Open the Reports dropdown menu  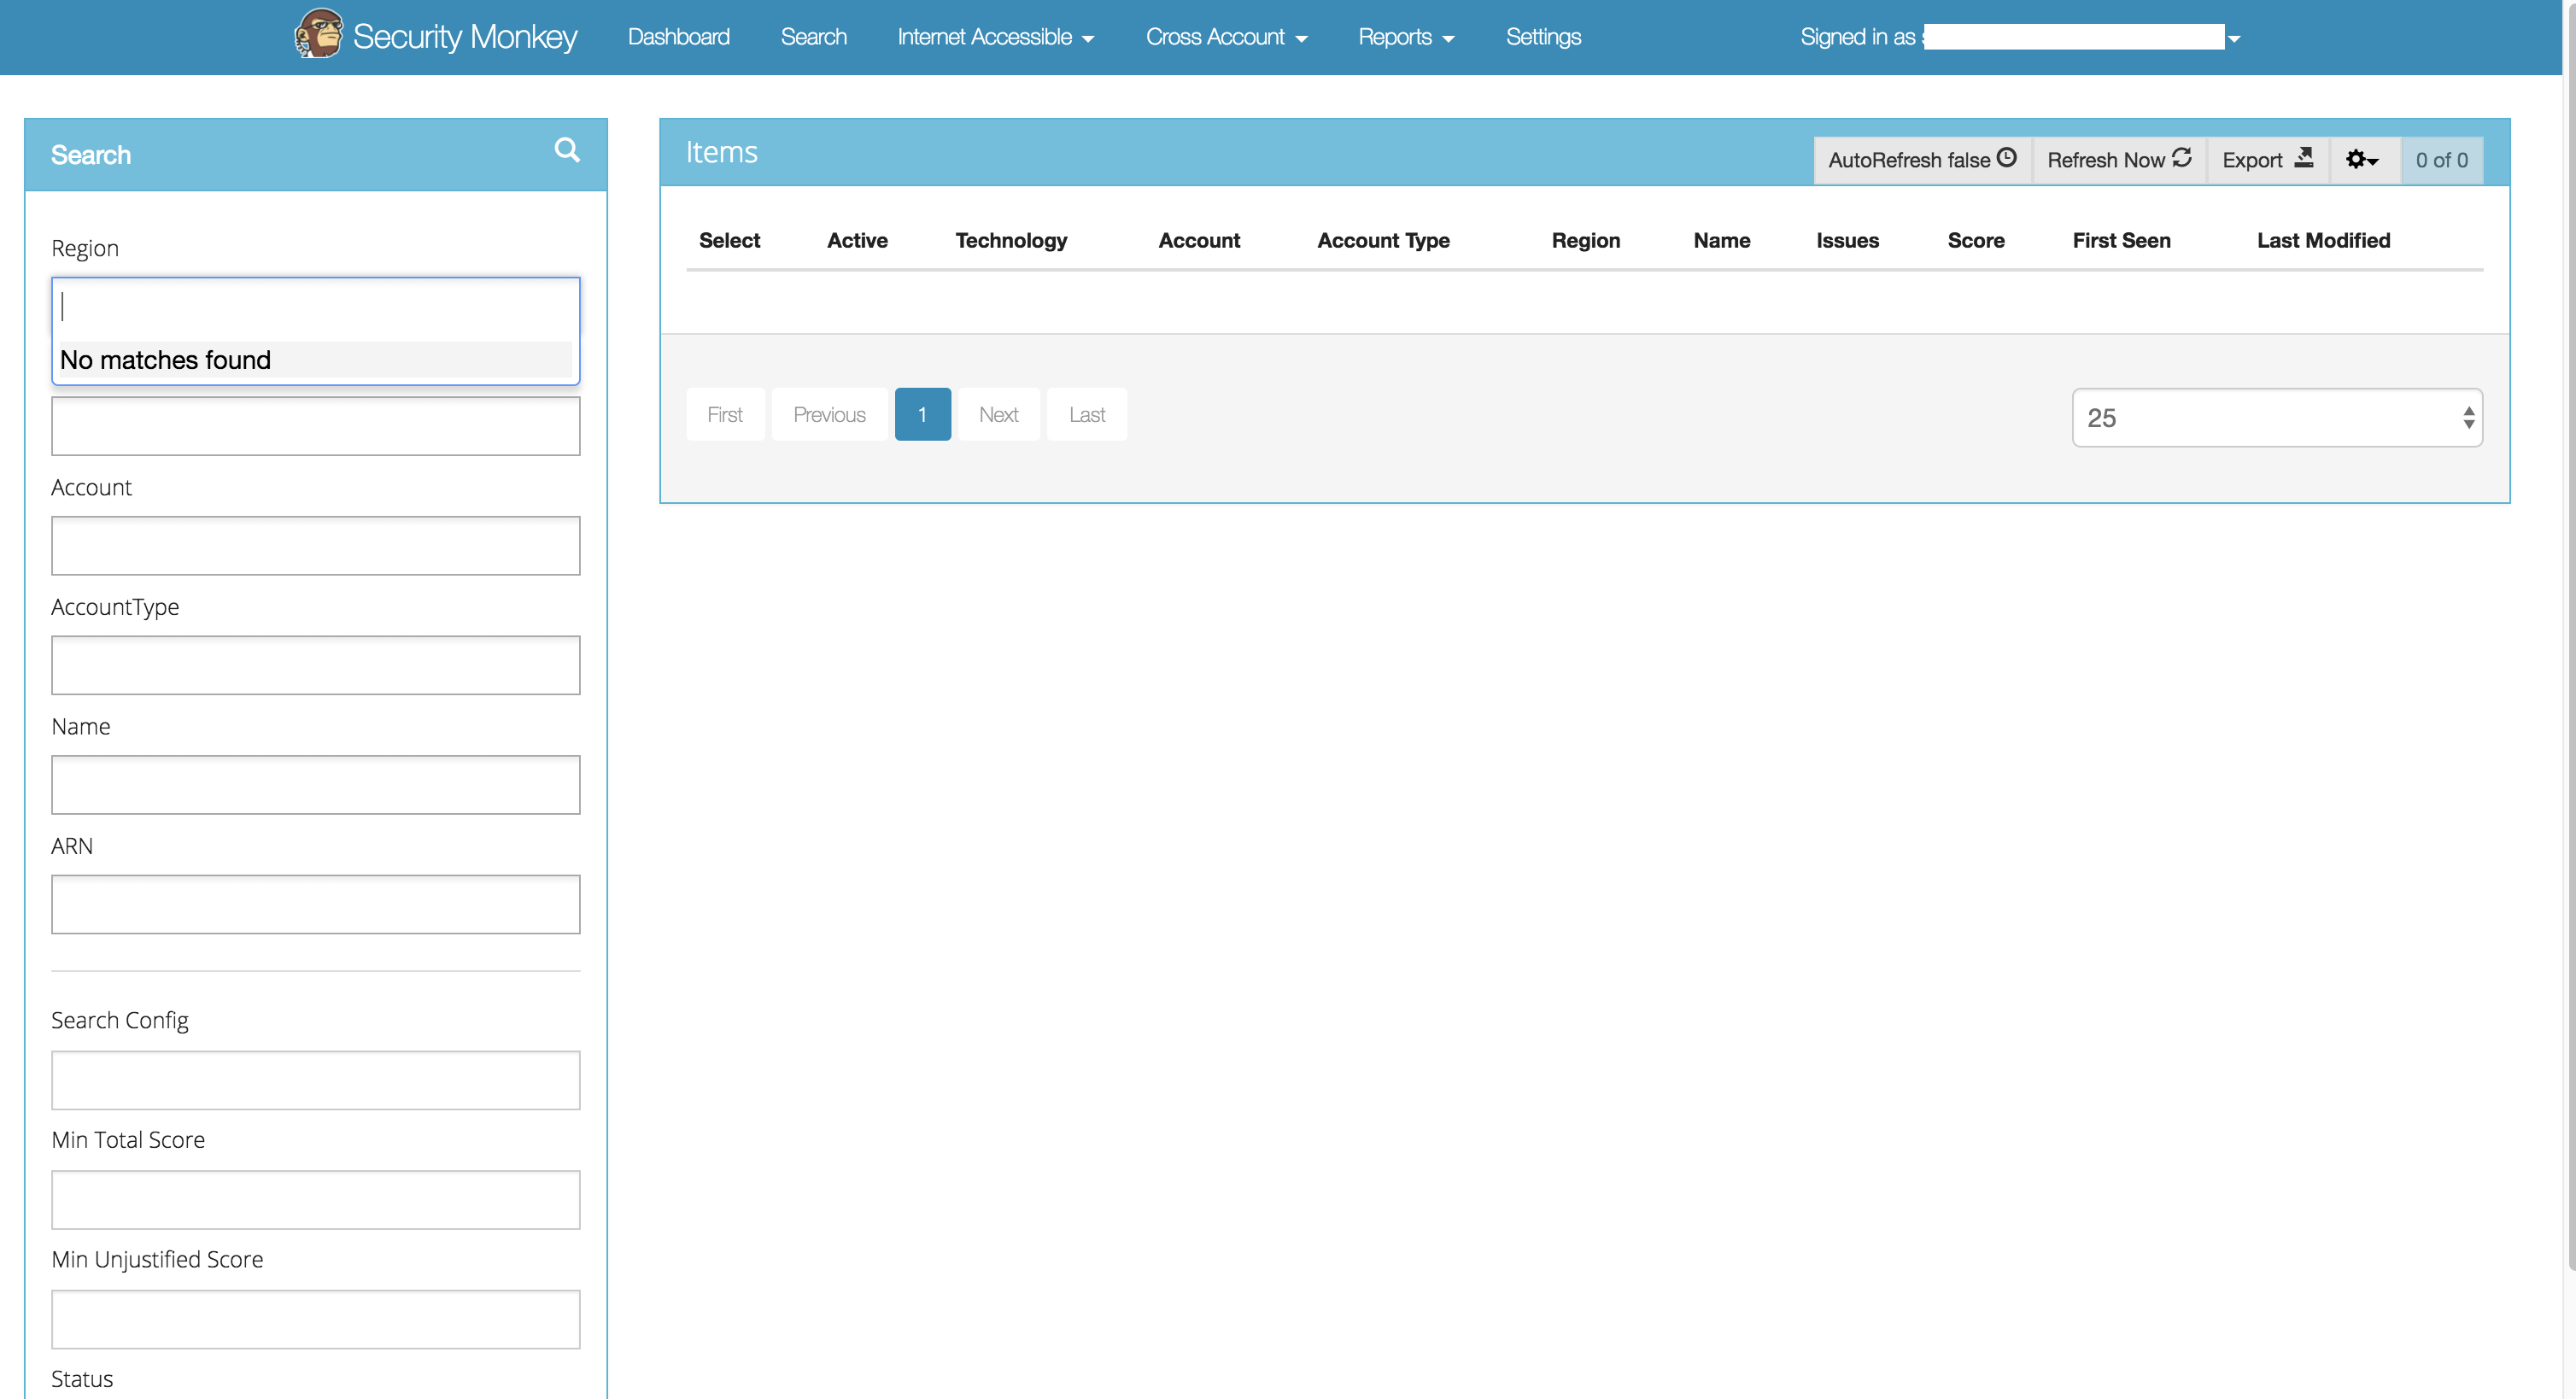(1406, 36)
